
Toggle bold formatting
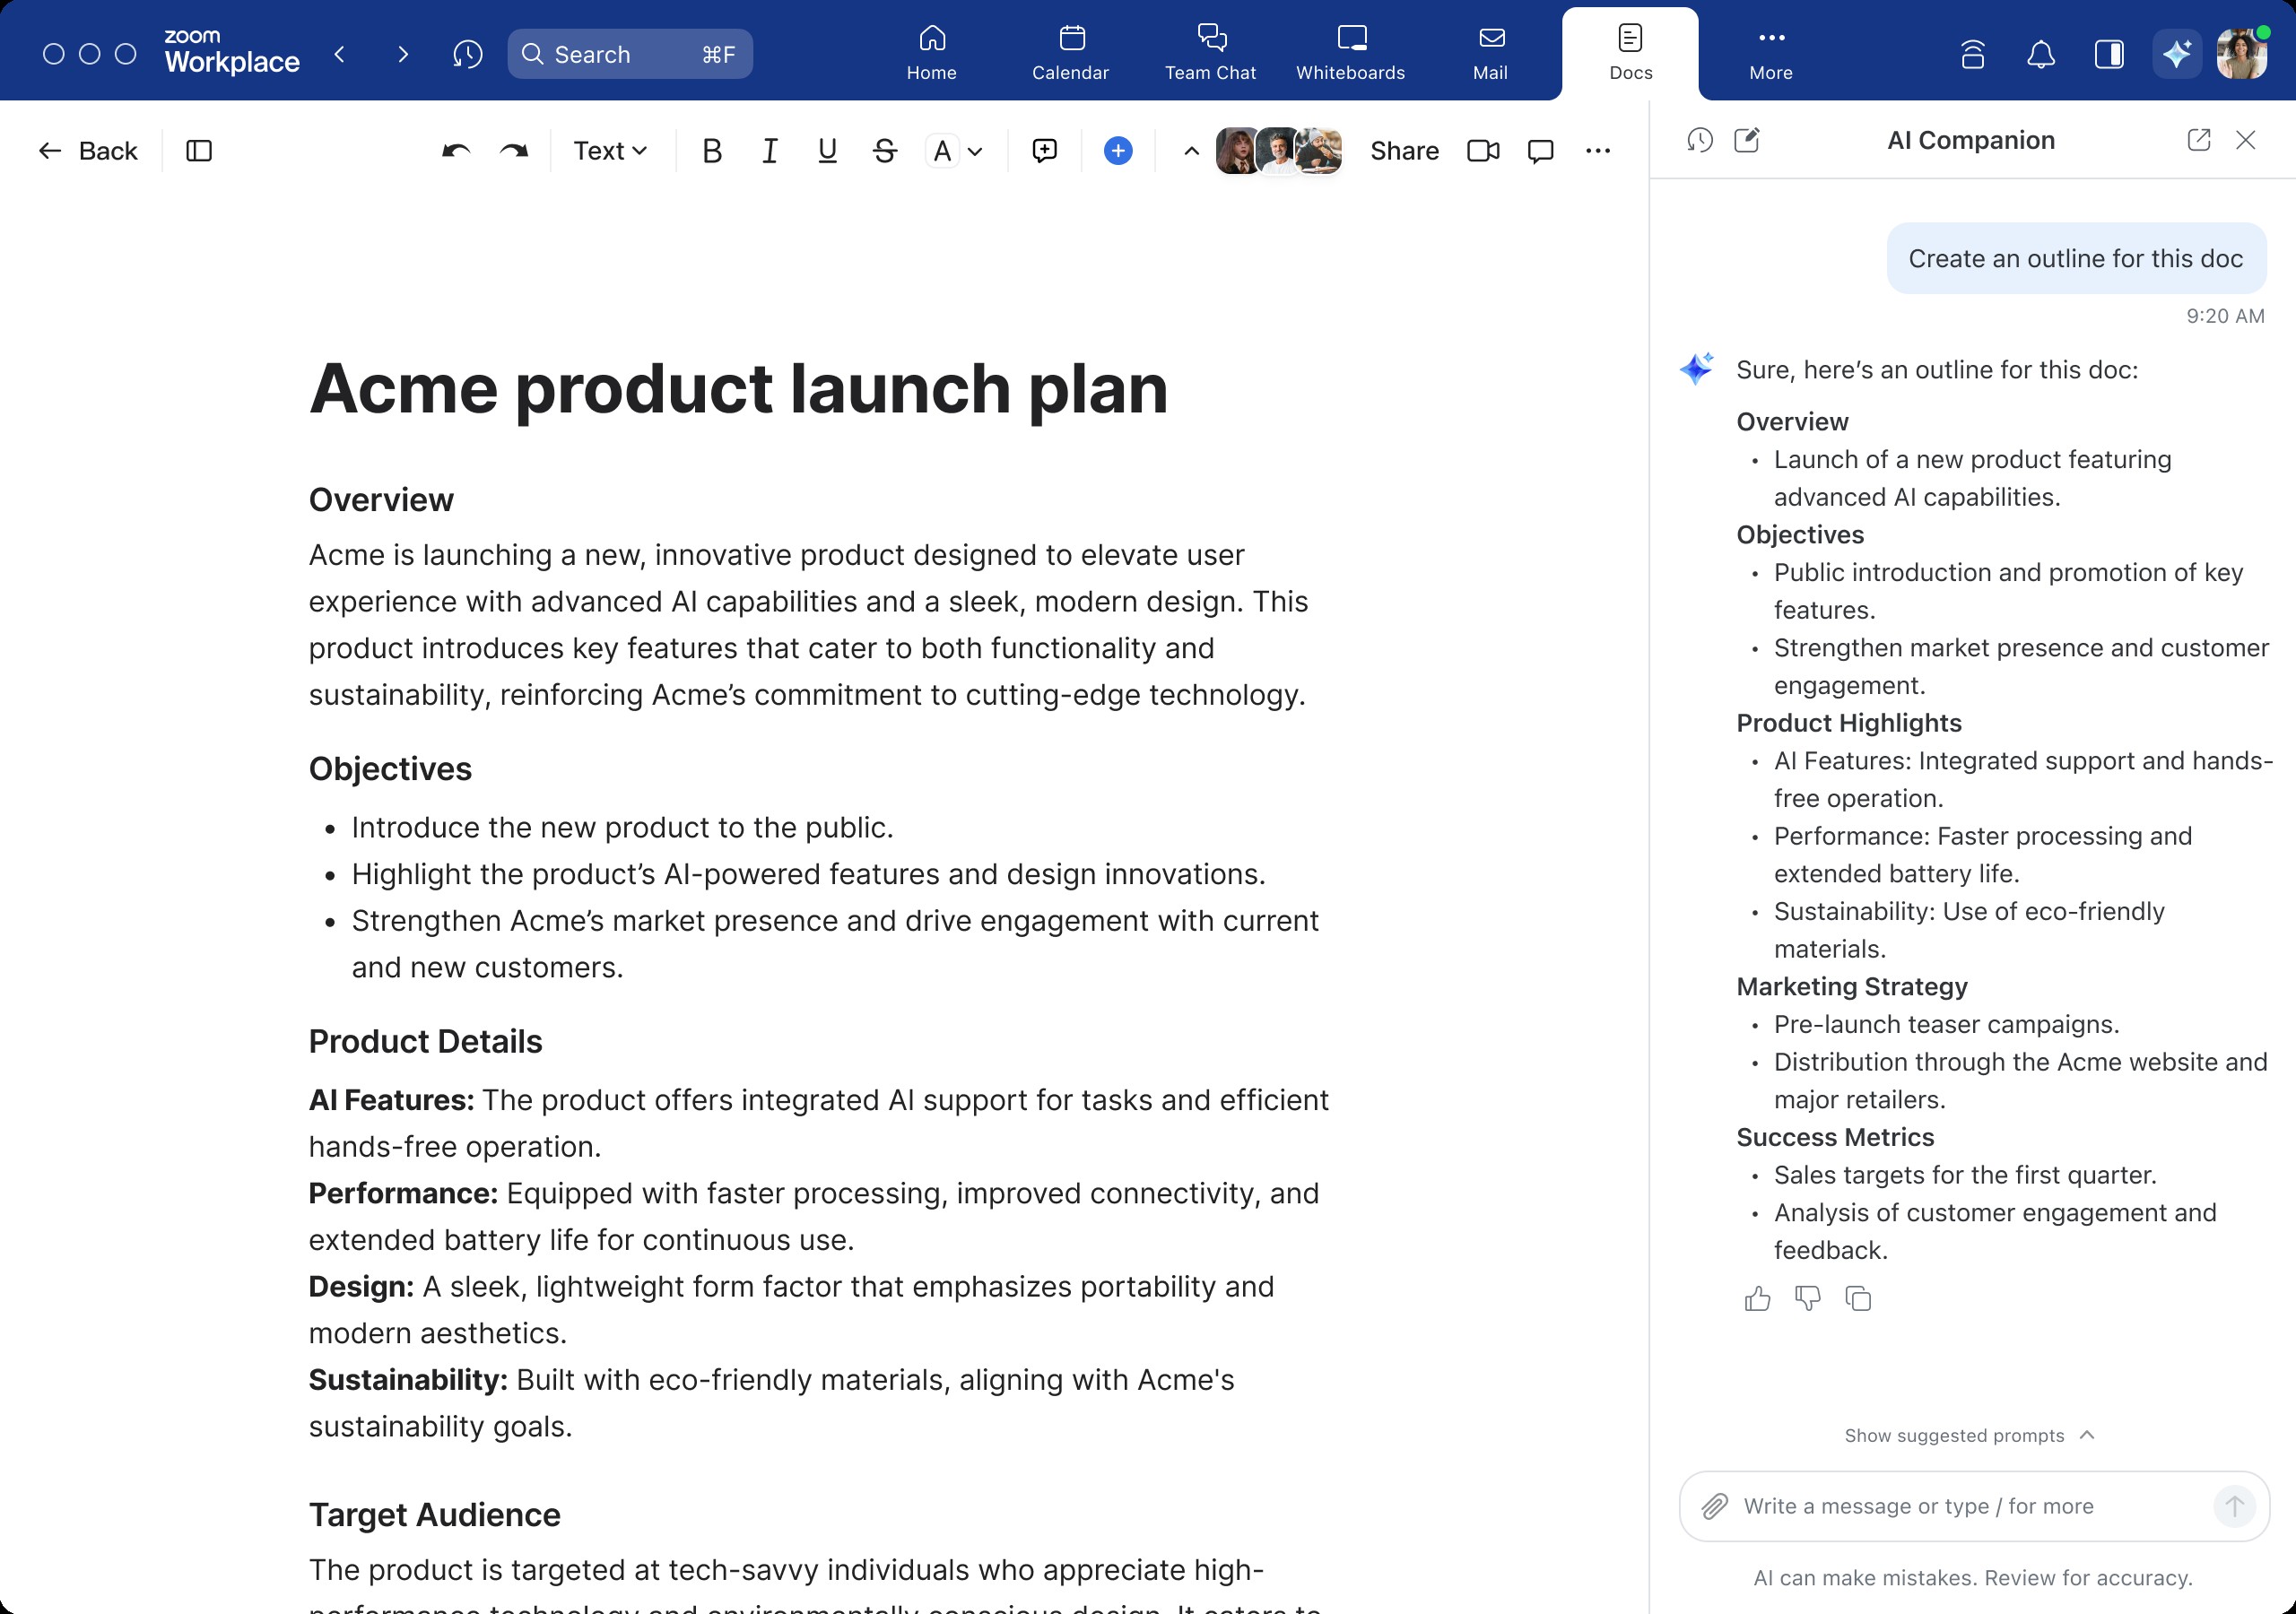click(x=712, y=151)
